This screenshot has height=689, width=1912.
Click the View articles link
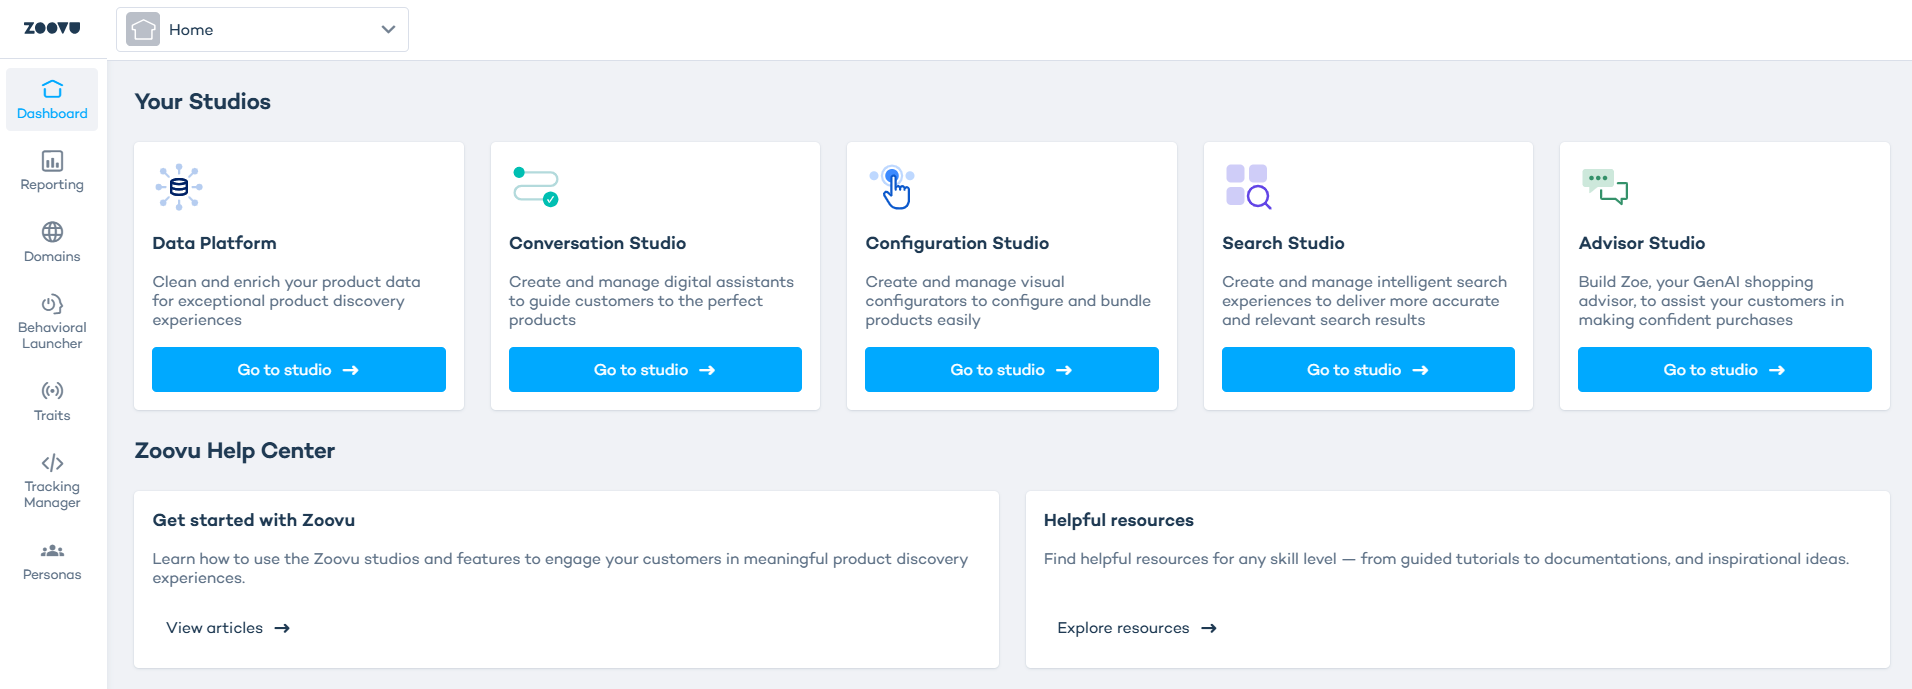228,628
